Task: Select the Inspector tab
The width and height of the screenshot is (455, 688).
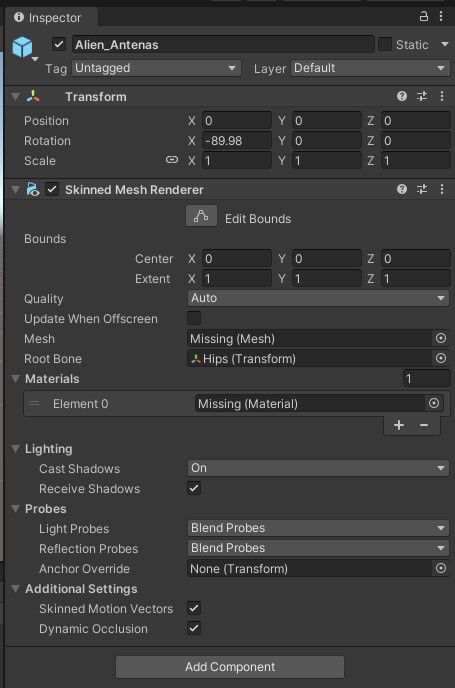Action: pos(51,18)
